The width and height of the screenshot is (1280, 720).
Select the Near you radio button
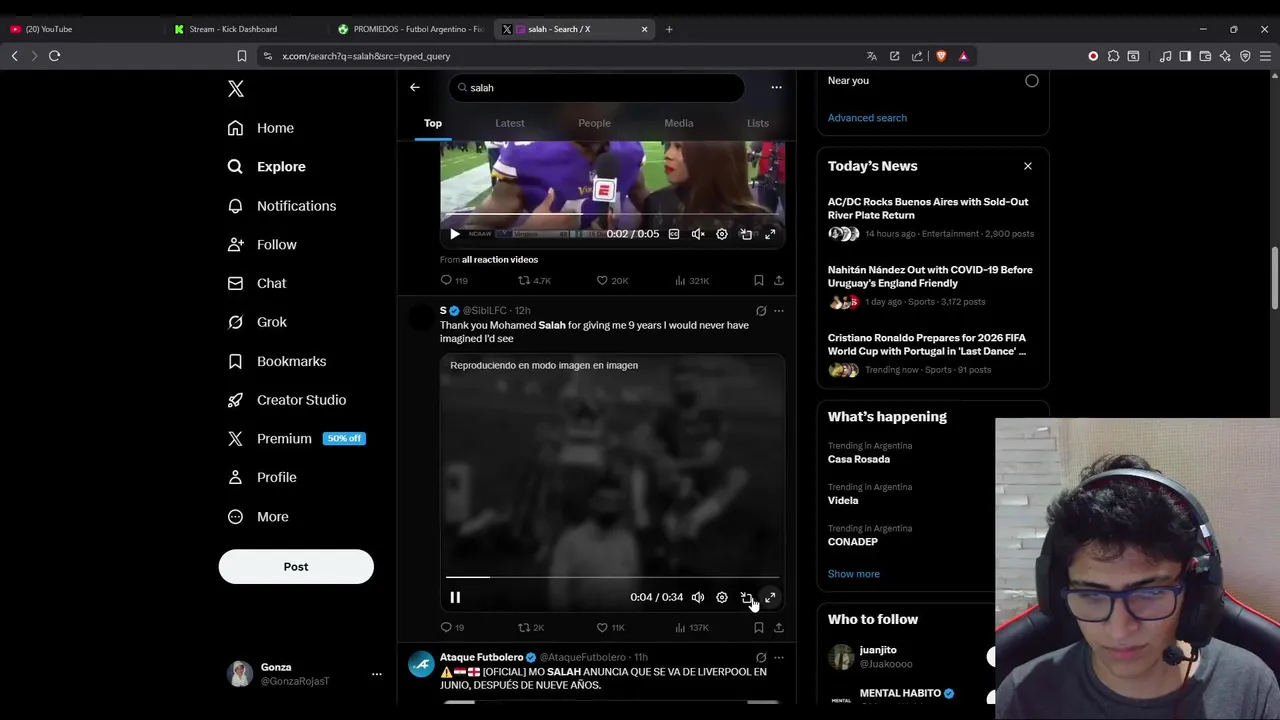click(1032, 81)
